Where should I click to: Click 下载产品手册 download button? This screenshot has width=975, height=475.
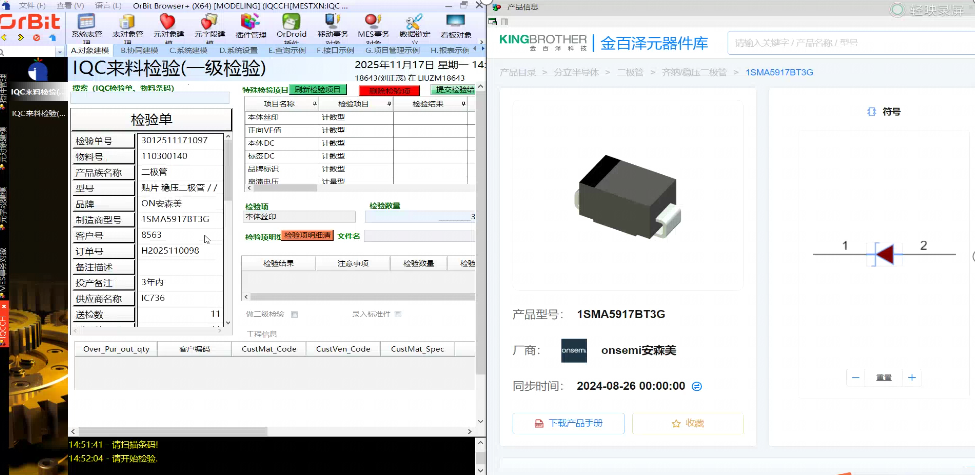pos(568,423)
